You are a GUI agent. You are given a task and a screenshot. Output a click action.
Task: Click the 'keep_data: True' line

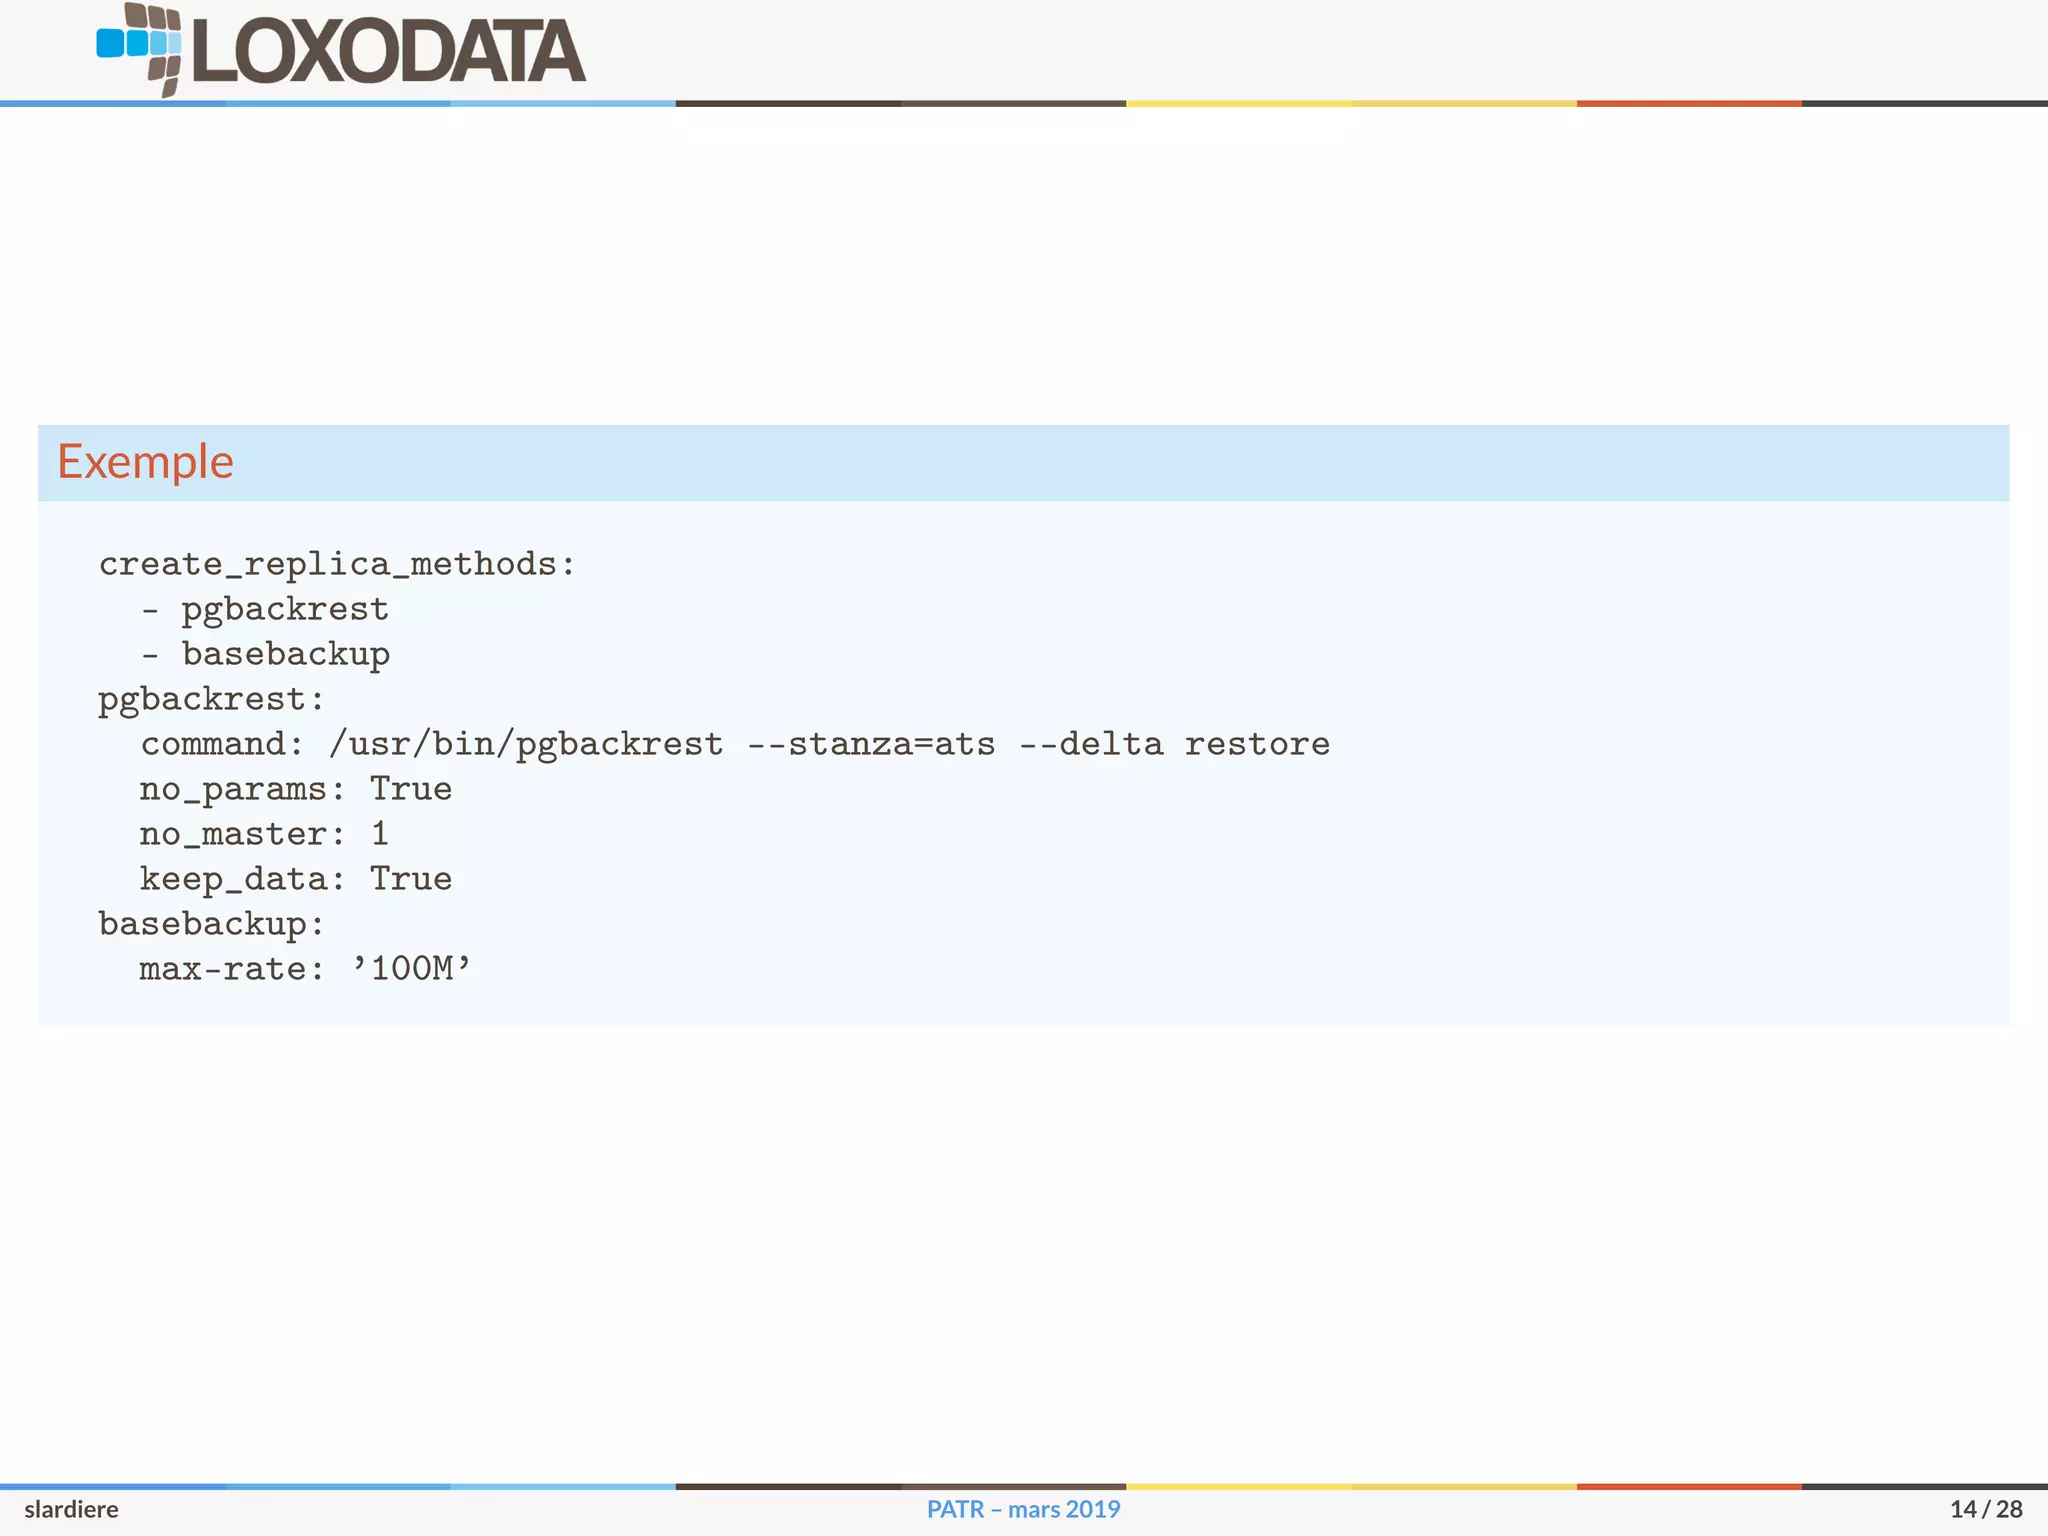[x=296, y=879]
